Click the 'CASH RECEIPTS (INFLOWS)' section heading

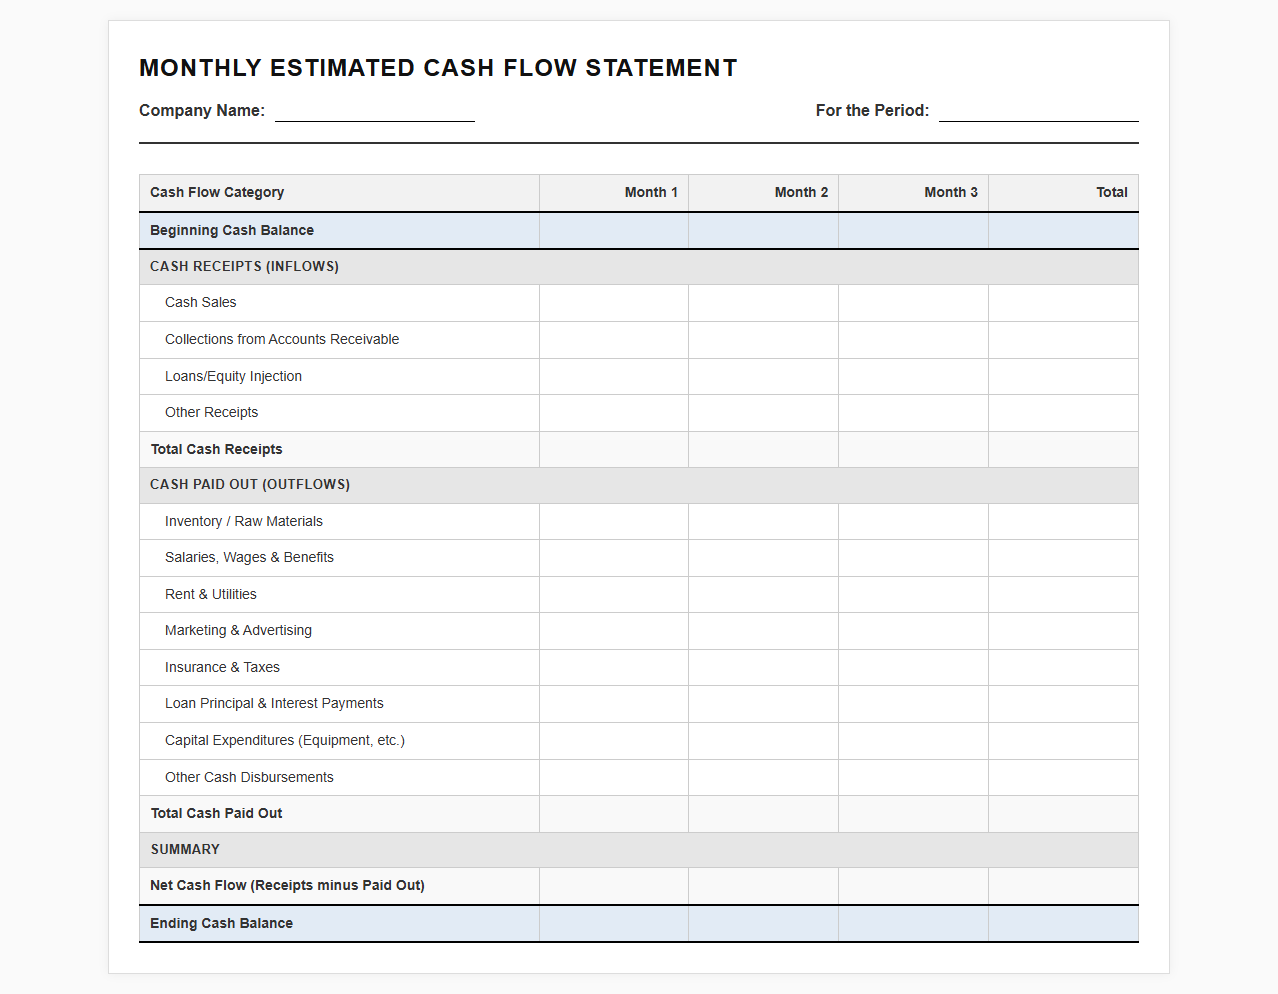[x=244, y=266]
